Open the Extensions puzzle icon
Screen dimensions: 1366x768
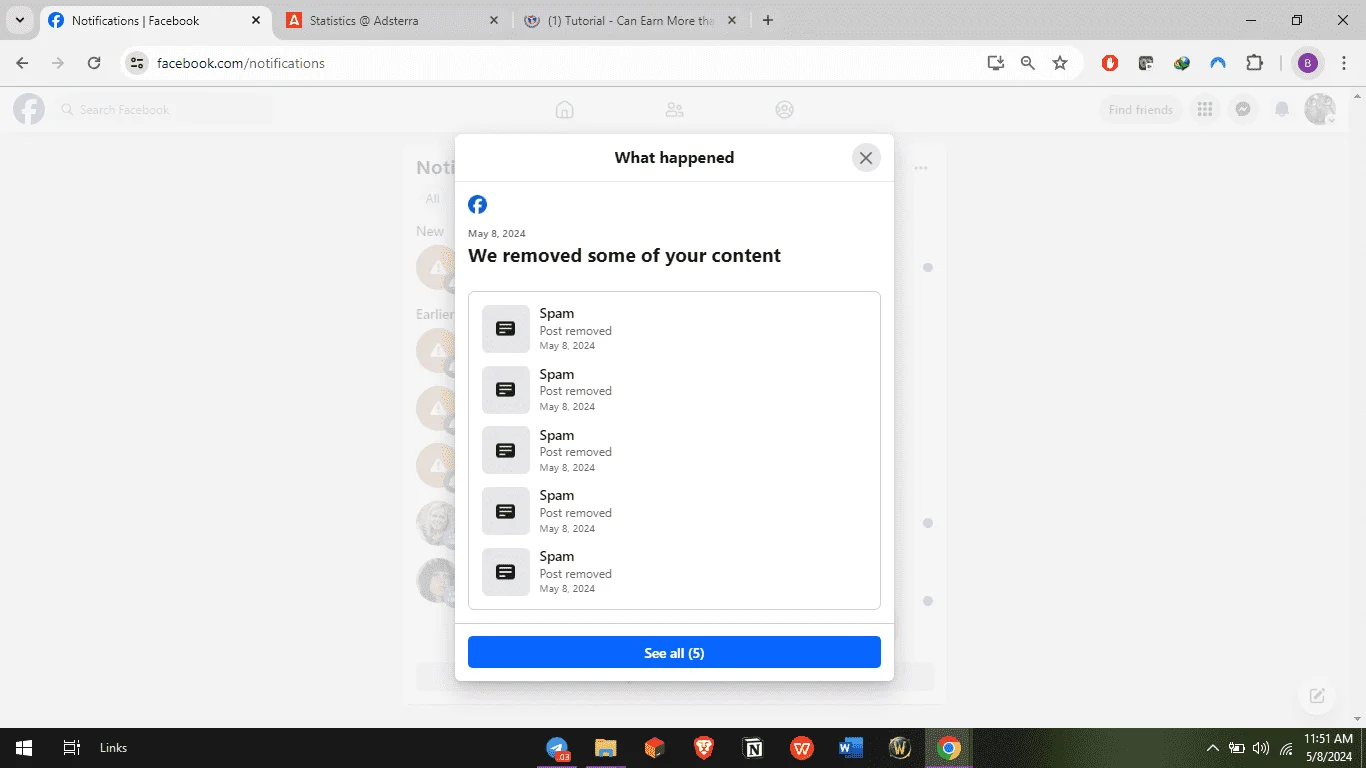click(1254, 63)
